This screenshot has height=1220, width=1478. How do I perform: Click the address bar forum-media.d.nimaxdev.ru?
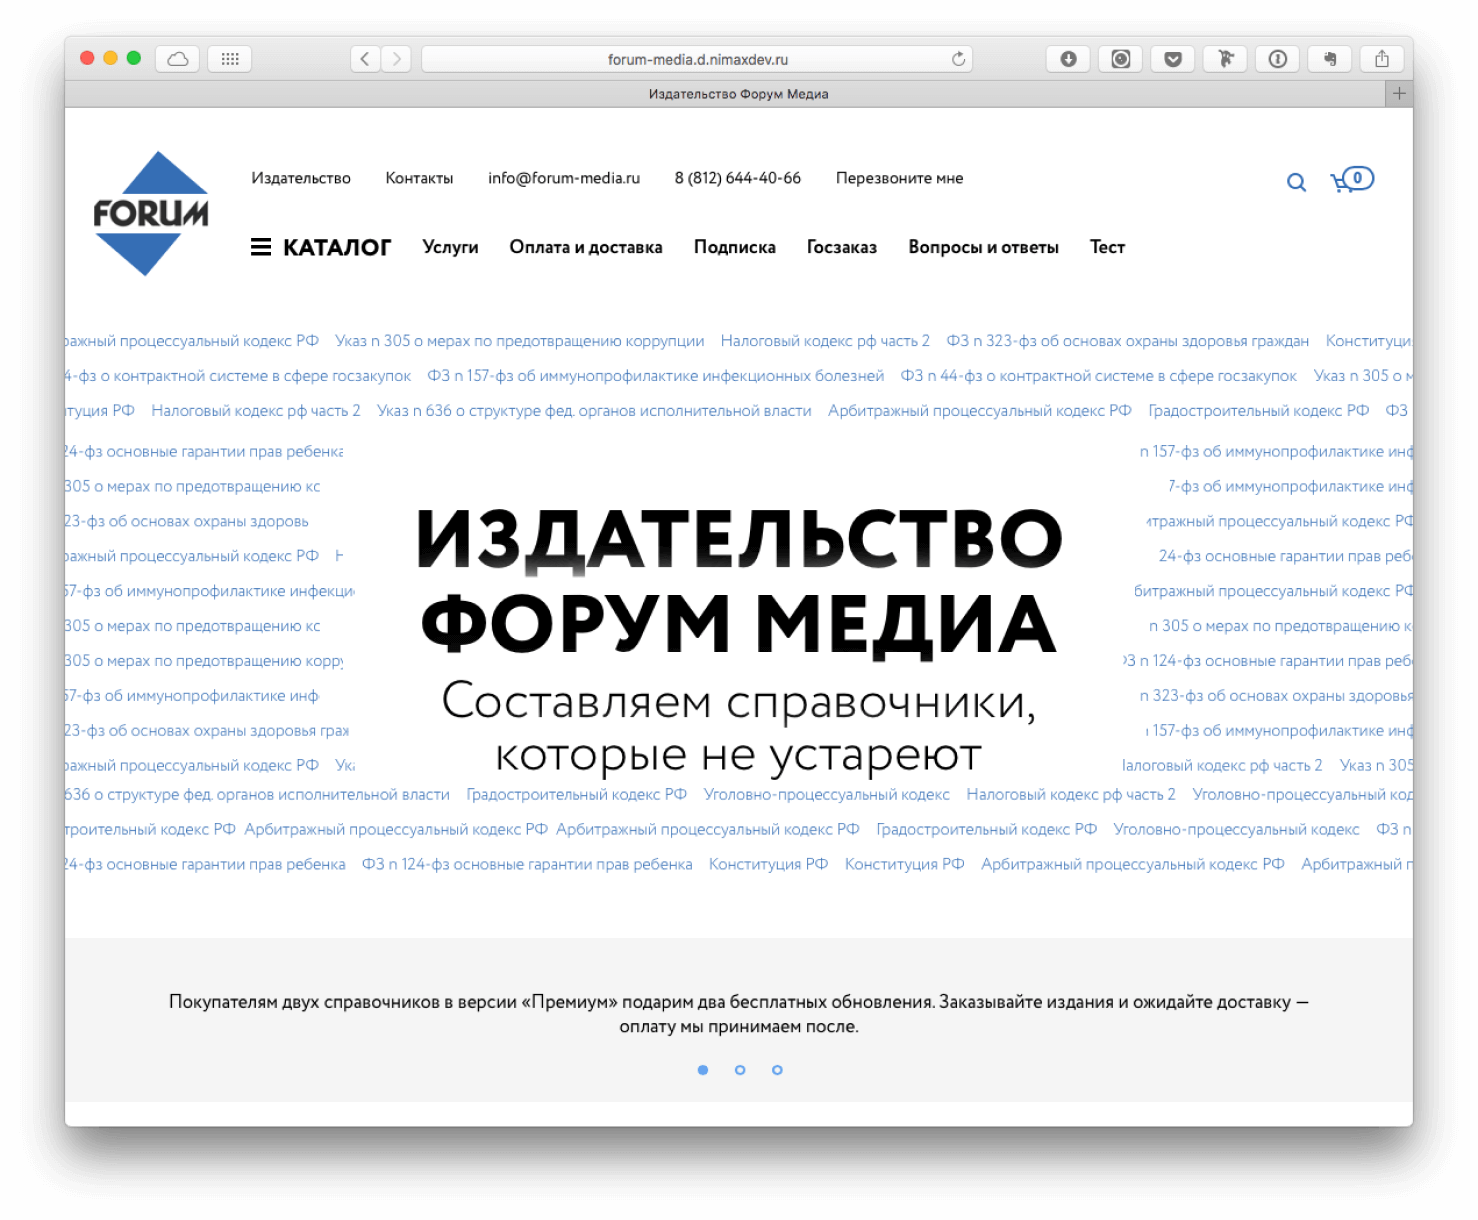click(x=697, y=59)
